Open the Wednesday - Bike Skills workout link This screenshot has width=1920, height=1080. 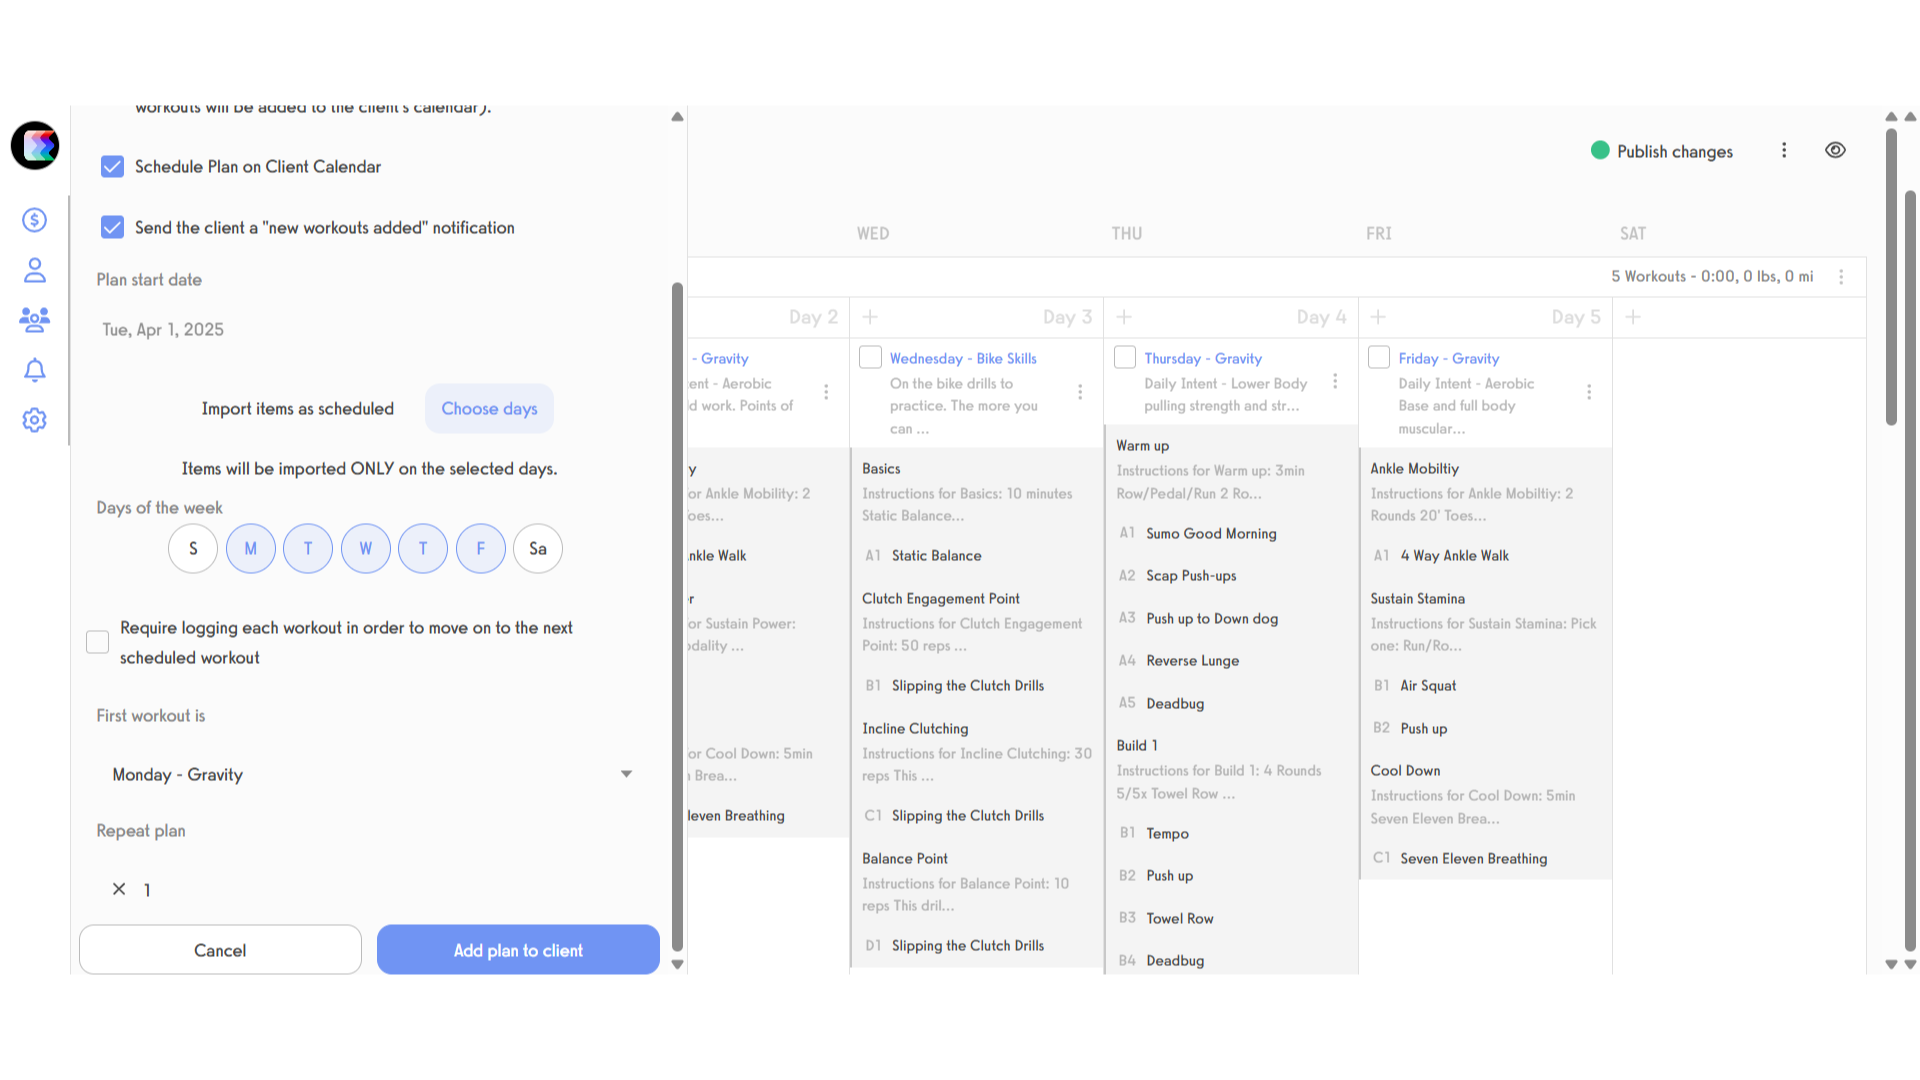coord(963,358)
